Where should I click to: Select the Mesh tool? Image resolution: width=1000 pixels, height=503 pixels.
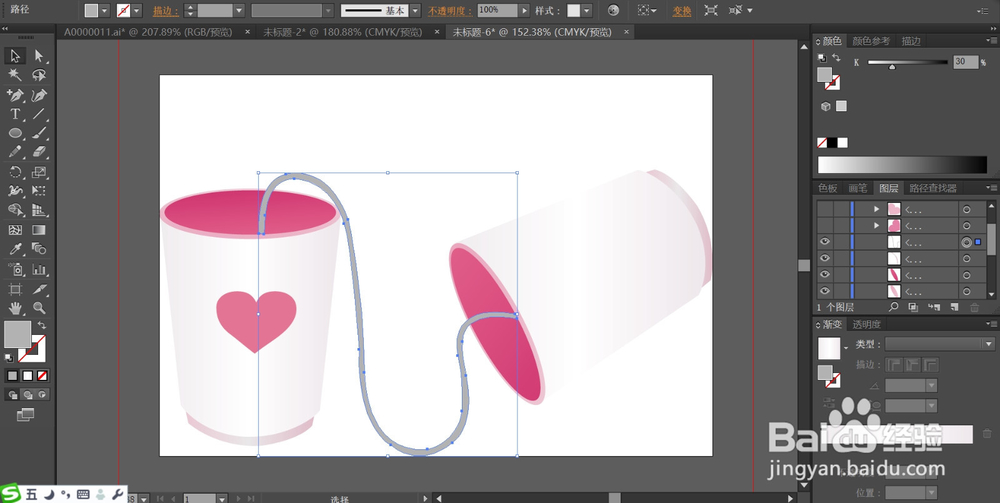point(15,230)
